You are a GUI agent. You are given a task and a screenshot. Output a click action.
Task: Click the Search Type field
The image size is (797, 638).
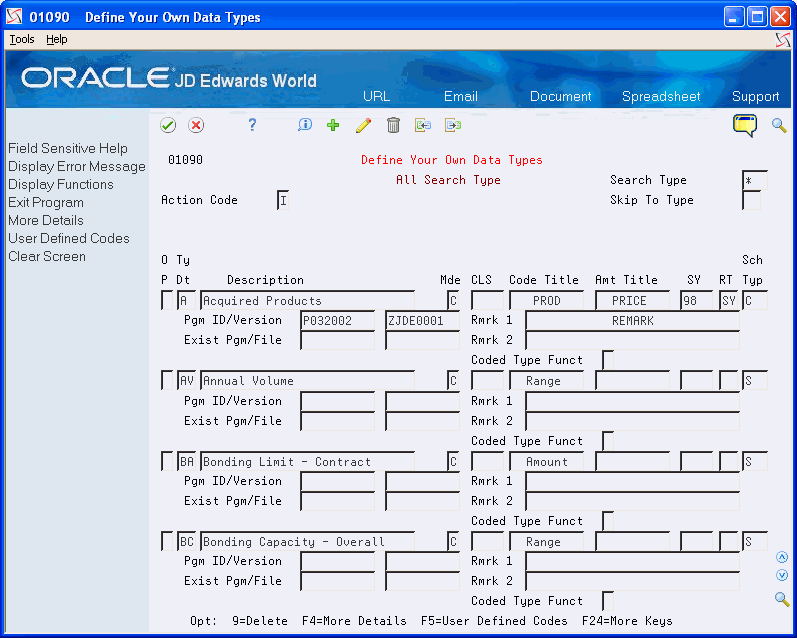[x=754, y=180]
